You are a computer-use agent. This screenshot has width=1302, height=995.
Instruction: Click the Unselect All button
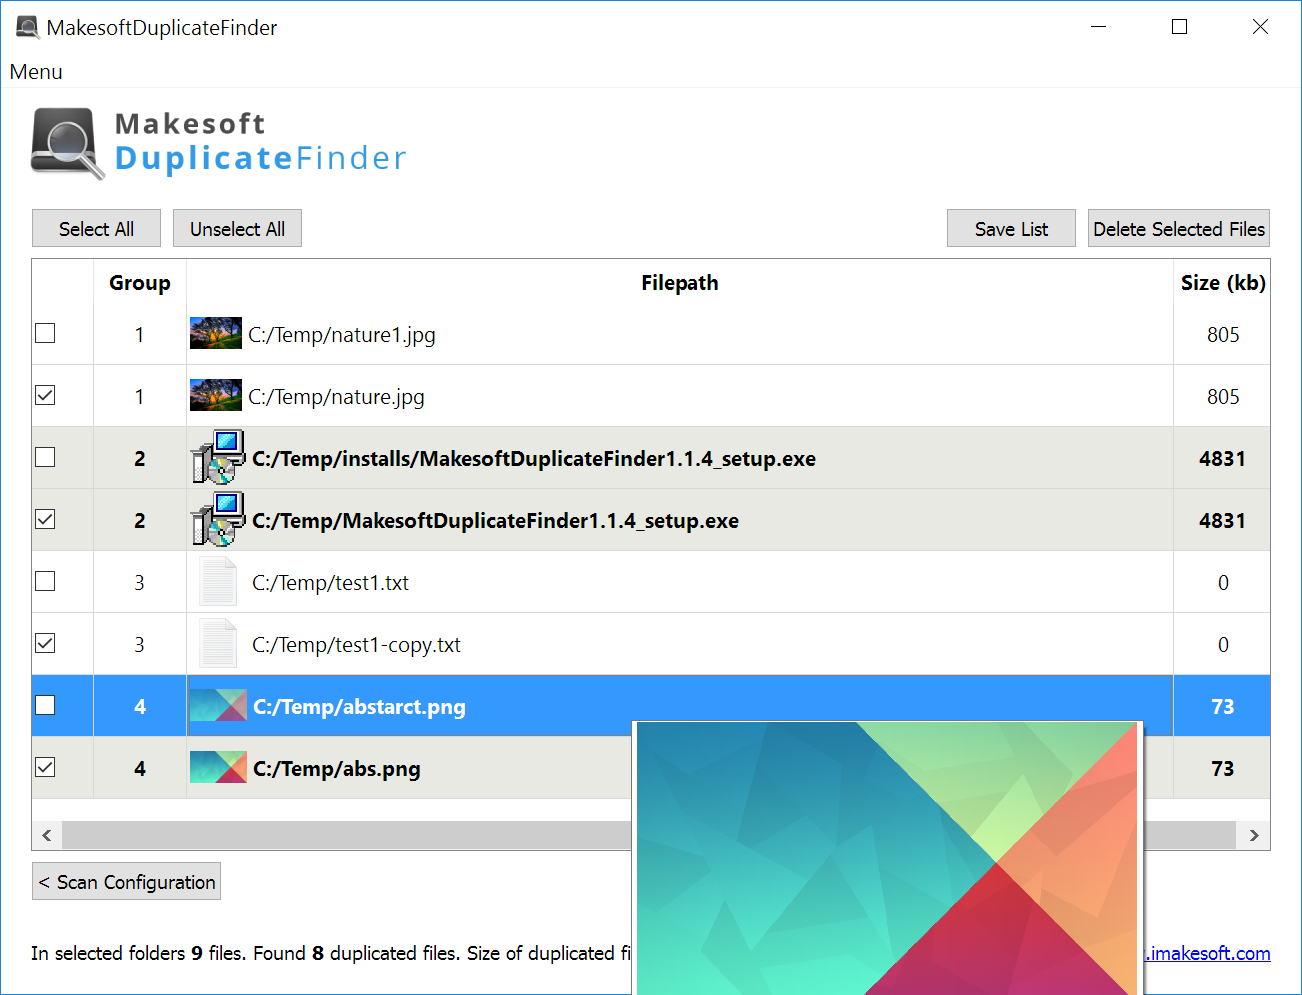coord(237,229)
